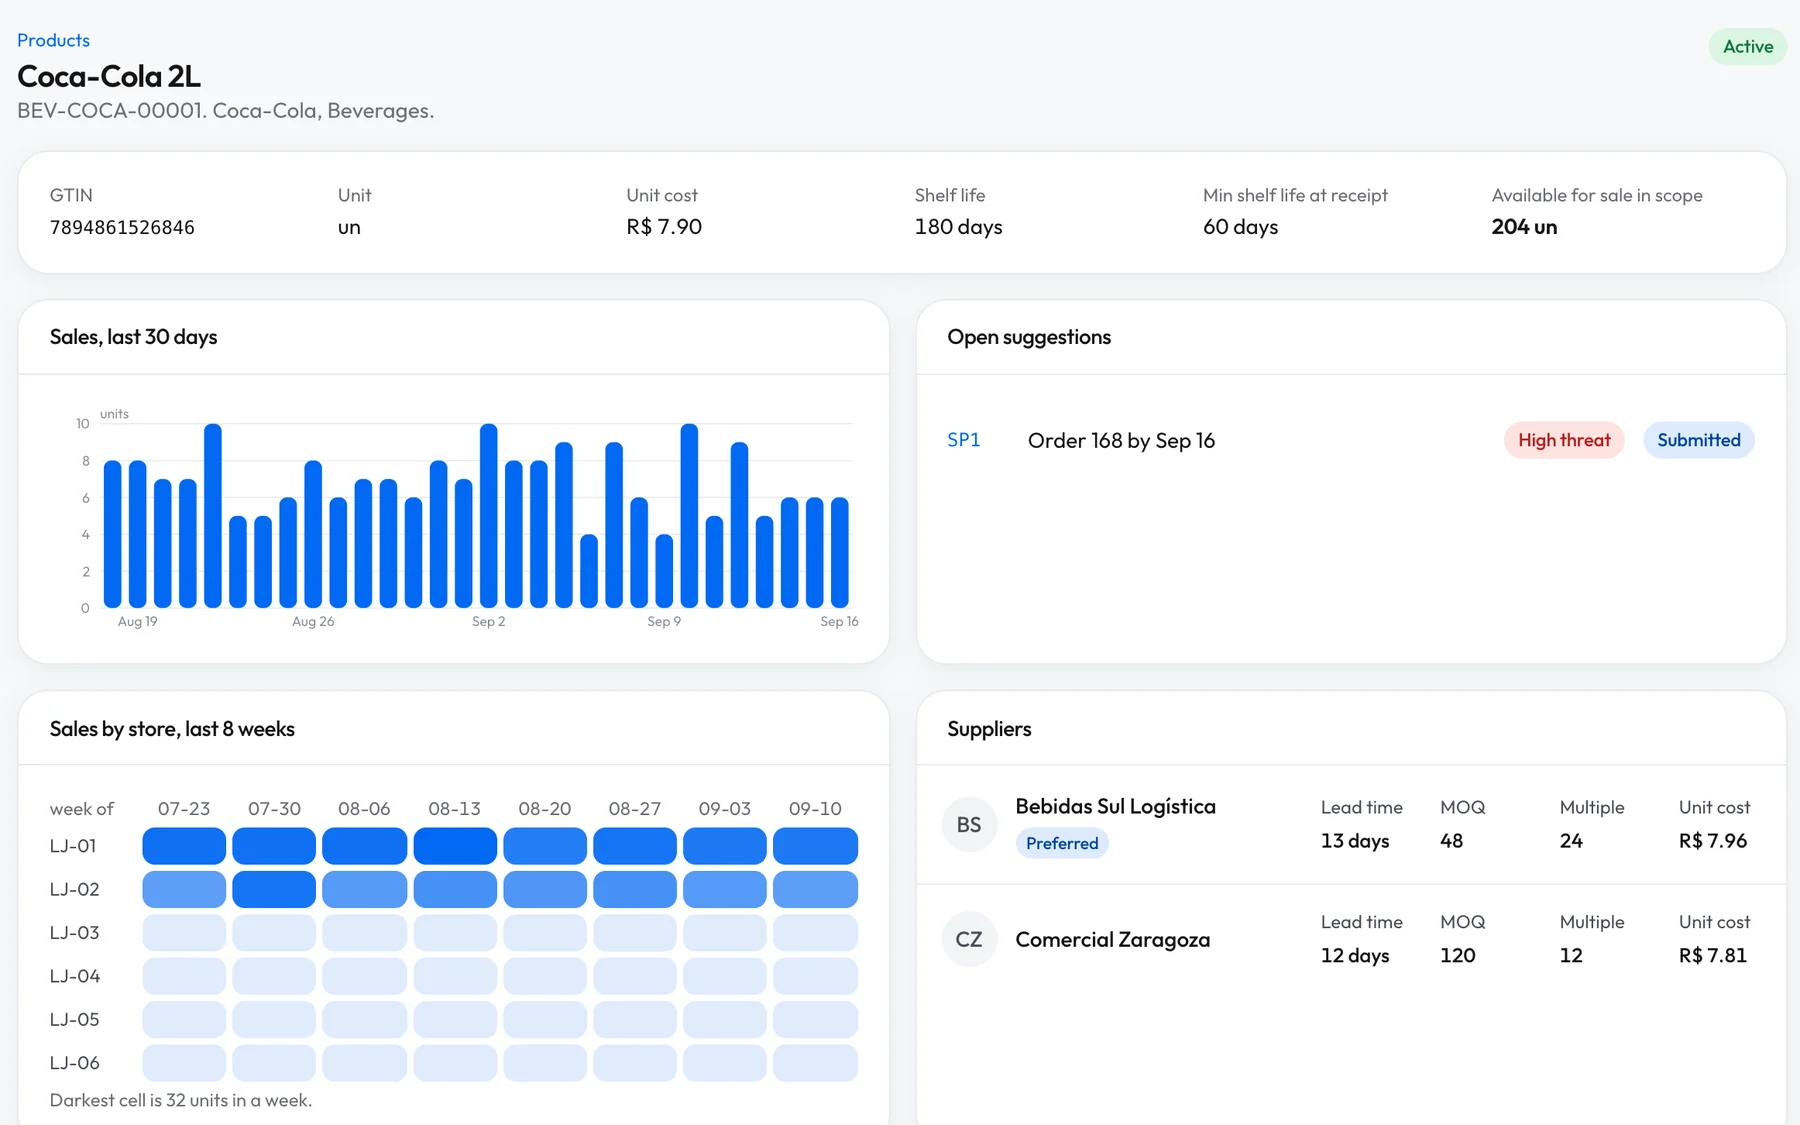Click the Order 168 by Sep 16 suggestion
Viewport: 1800px width, 1125px height.
[1121, 441]
